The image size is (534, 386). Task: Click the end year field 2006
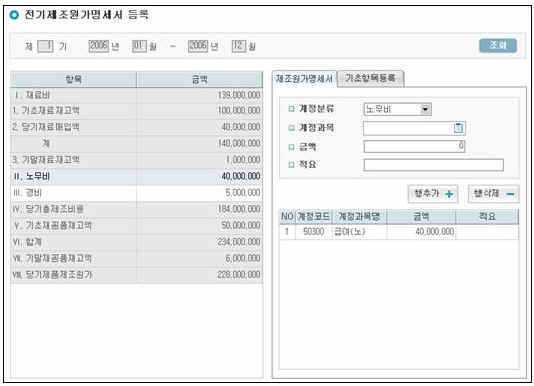198,46
